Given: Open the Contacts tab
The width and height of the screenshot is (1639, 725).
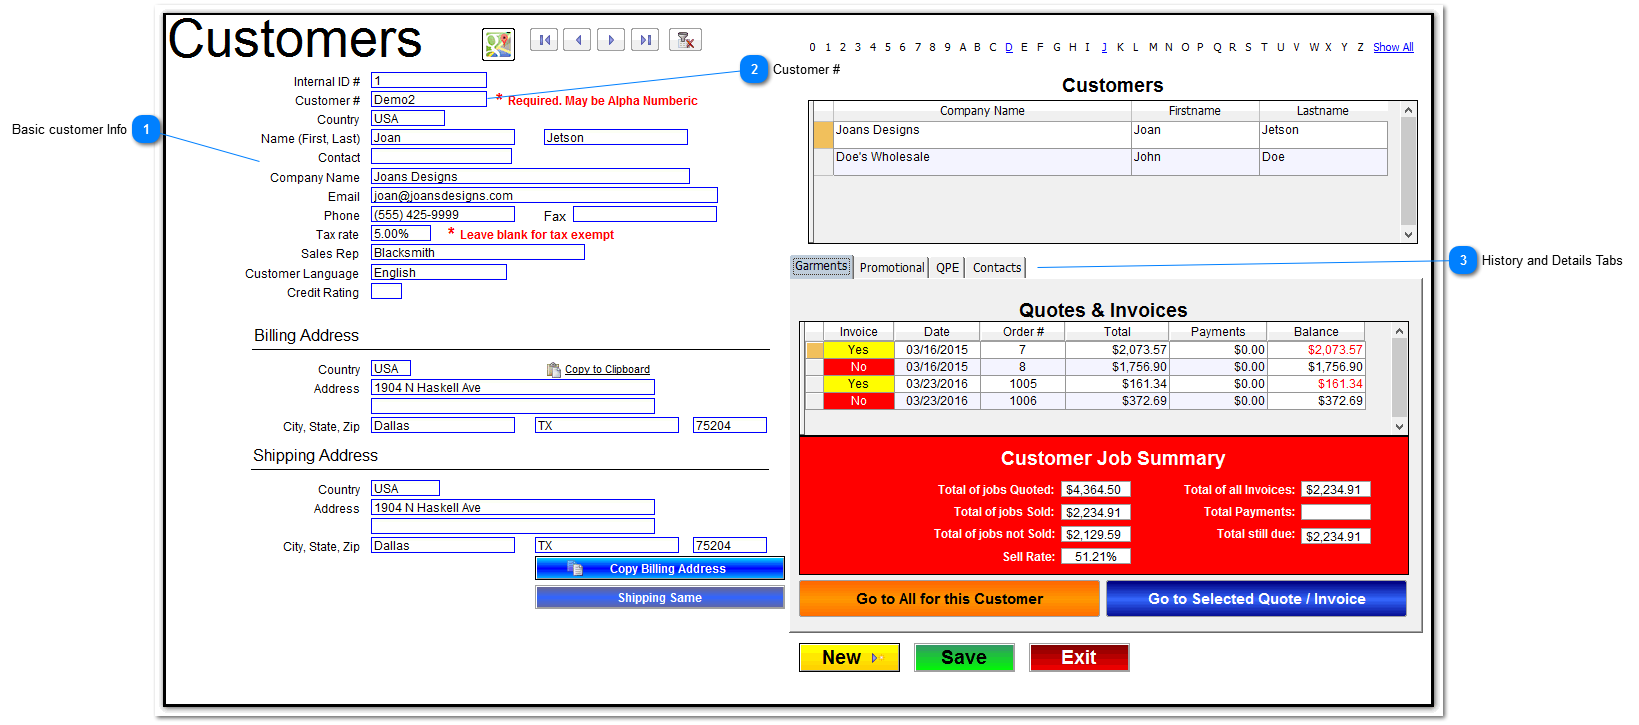Looking at the screenshot, I should point(996,268).
